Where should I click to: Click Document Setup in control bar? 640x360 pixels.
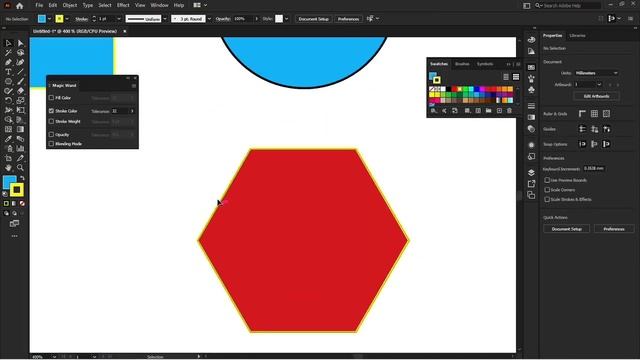313,19
